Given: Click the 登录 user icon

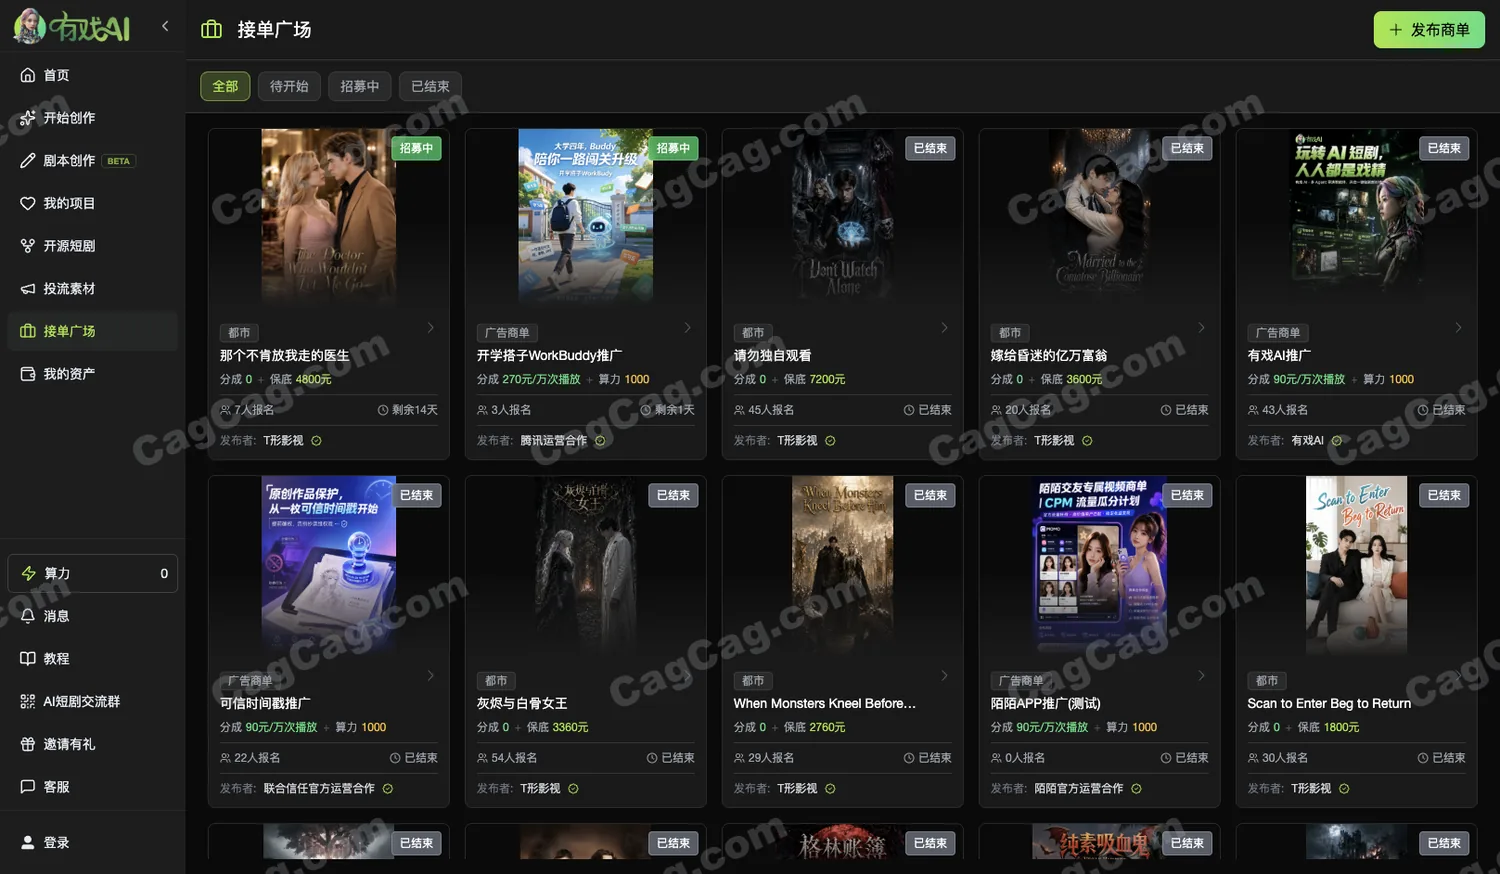Looking at the screenshot, I should pyautogui.click(x=28, y=843).
